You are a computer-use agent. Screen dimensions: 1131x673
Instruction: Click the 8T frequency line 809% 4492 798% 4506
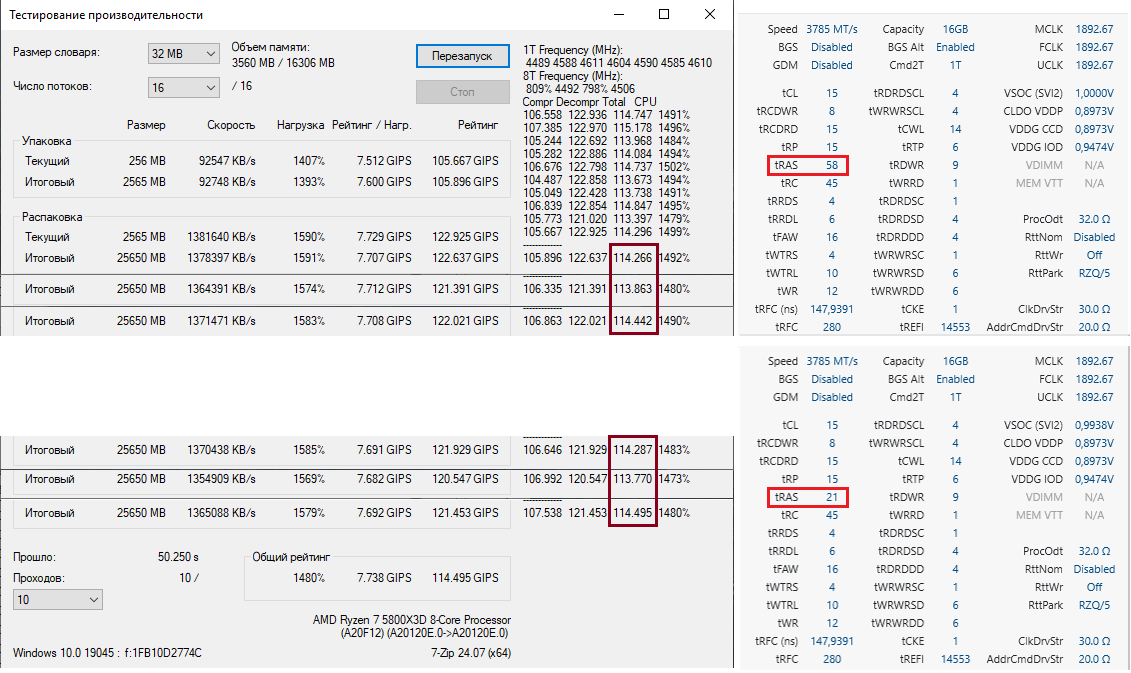tap(580, 89)
